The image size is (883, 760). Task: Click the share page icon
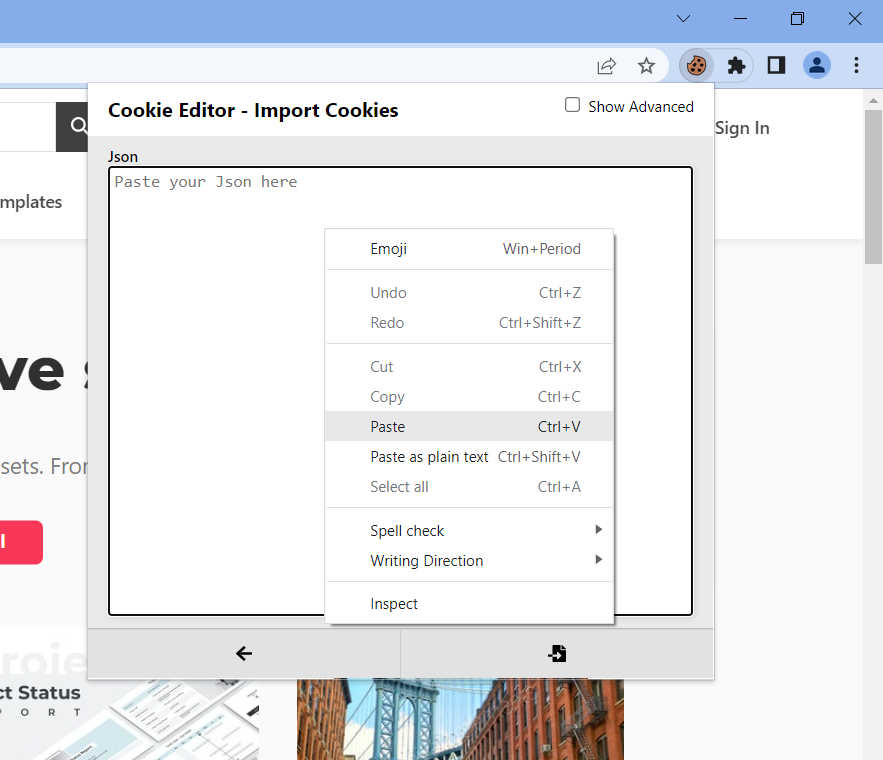click(606, 66)
